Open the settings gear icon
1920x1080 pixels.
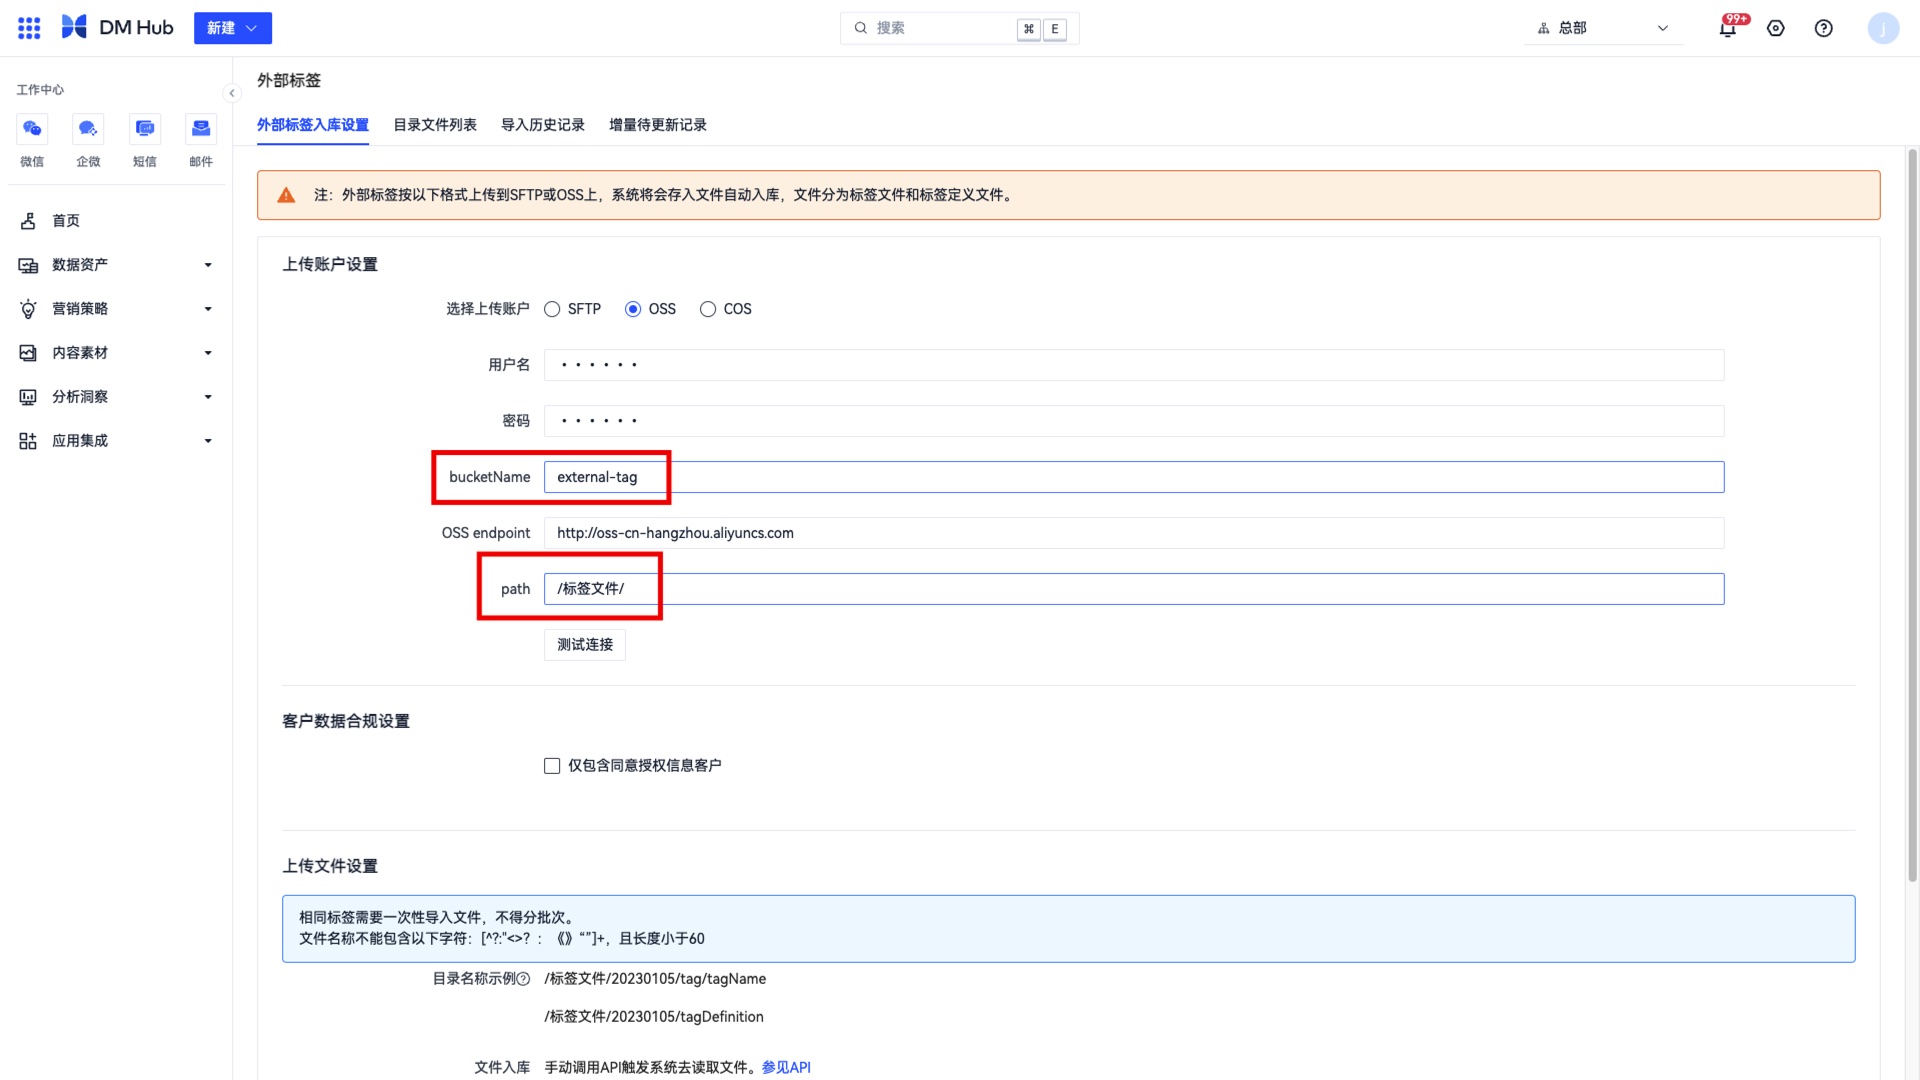point(1776,28)
